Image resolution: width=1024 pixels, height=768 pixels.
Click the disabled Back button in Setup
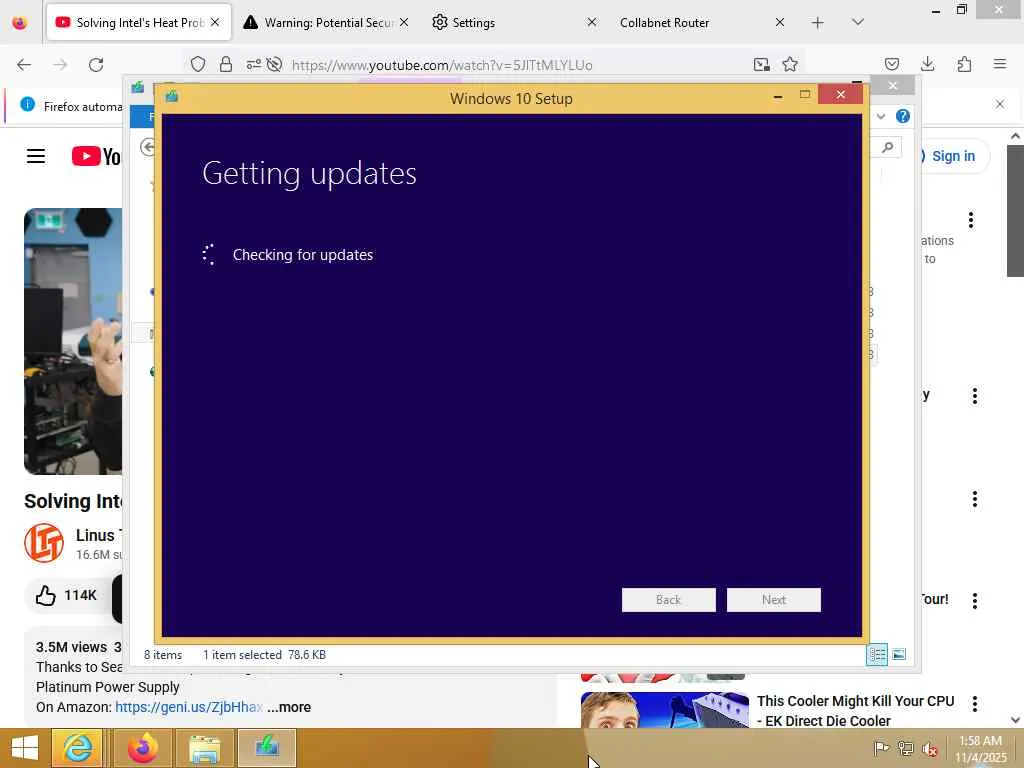point(668,600)
